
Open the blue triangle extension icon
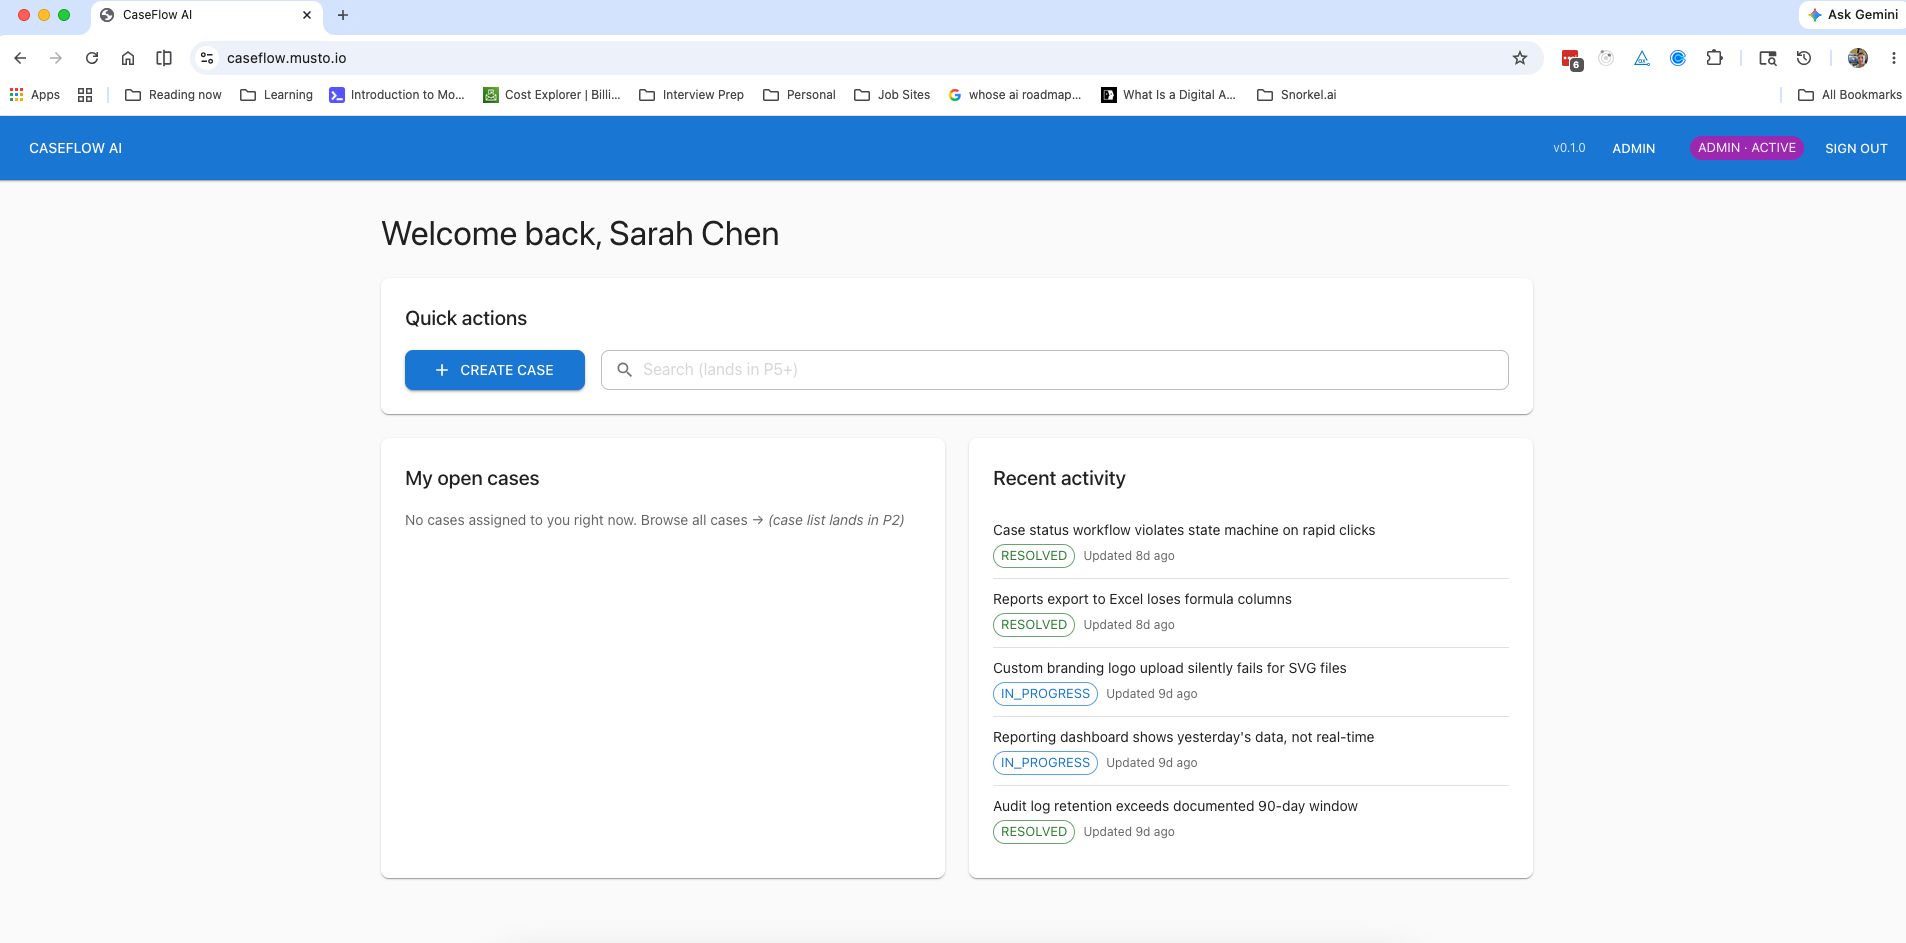[1642, 58]
